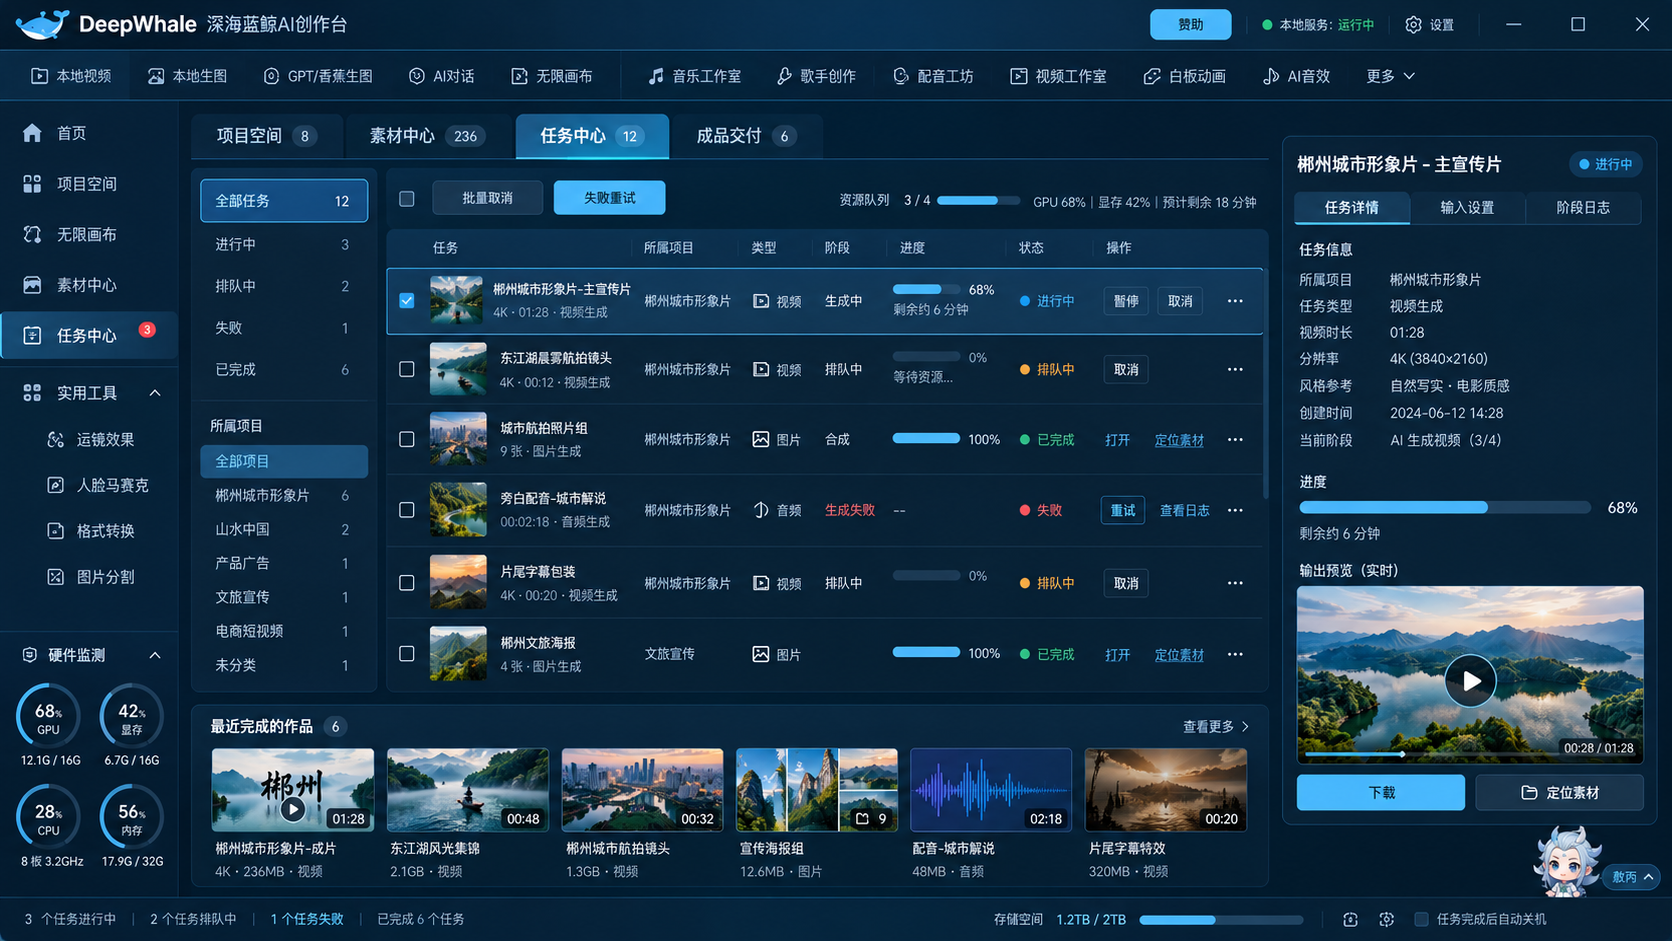Click the 68% task progress bar in details
The image size is (1672, 941).
(1445, 508)
